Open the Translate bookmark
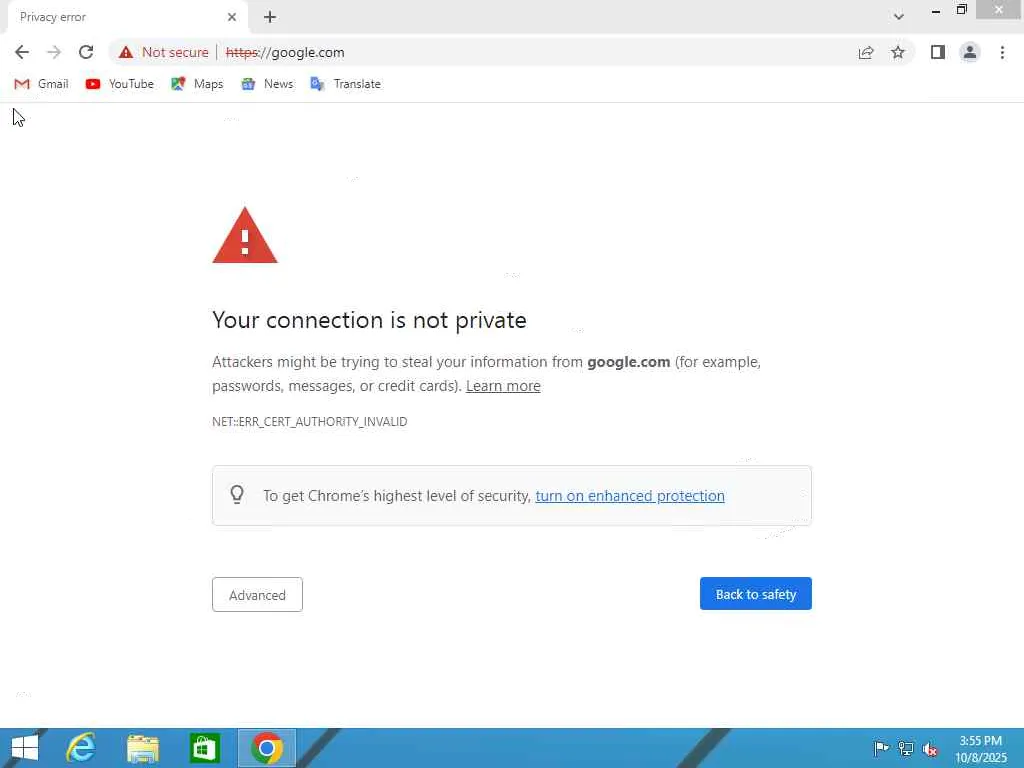Image resolution: width=1024 pixels, height=768 pixels. point(345,84)
